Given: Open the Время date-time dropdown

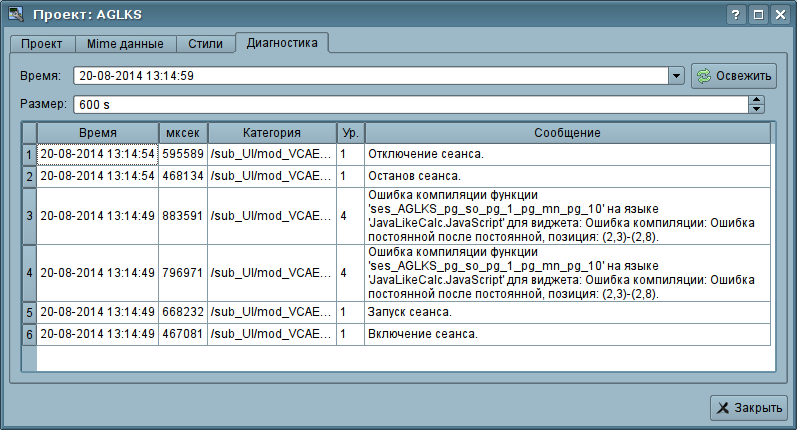Looking at the screenshot, I should (676, 76).
